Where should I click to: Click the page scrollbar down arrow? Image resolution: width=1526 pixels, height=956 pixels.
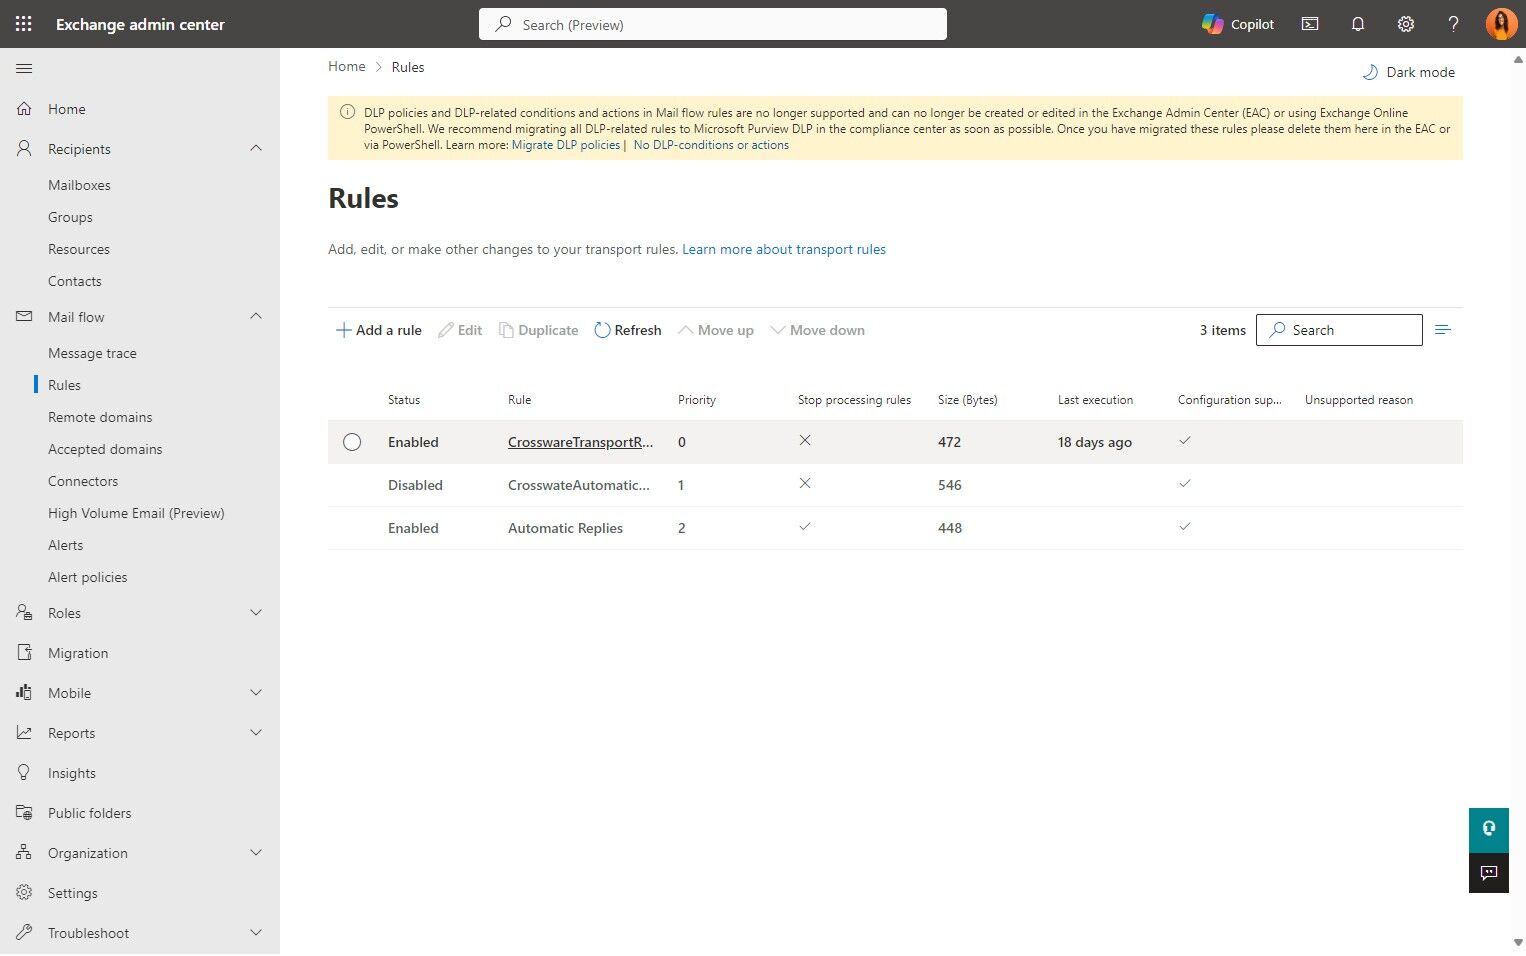1518,942
